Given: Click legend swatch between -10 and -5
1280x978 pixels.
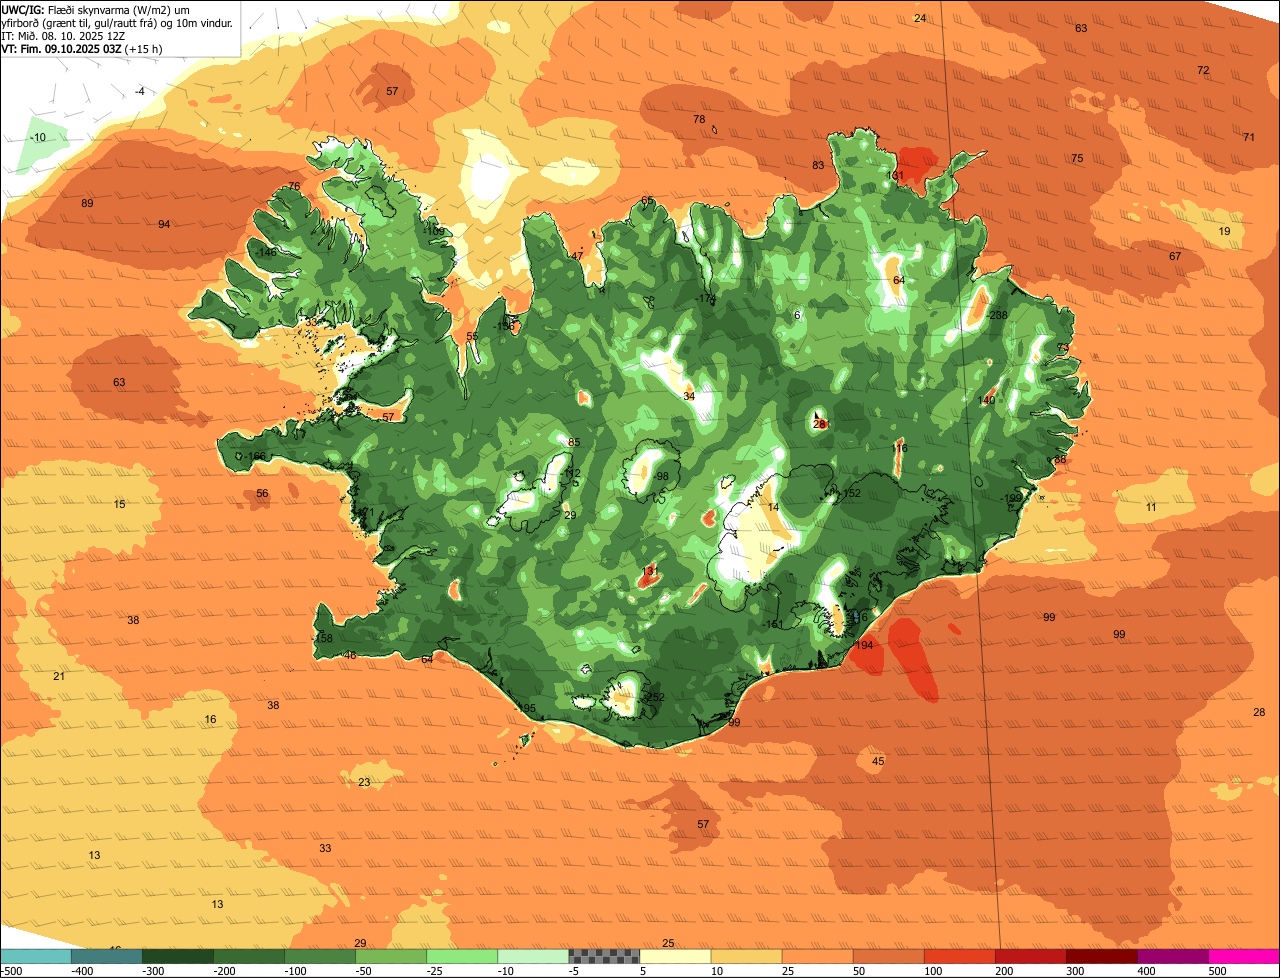Looking at the screenshot, I should click(x=534, y=956).
